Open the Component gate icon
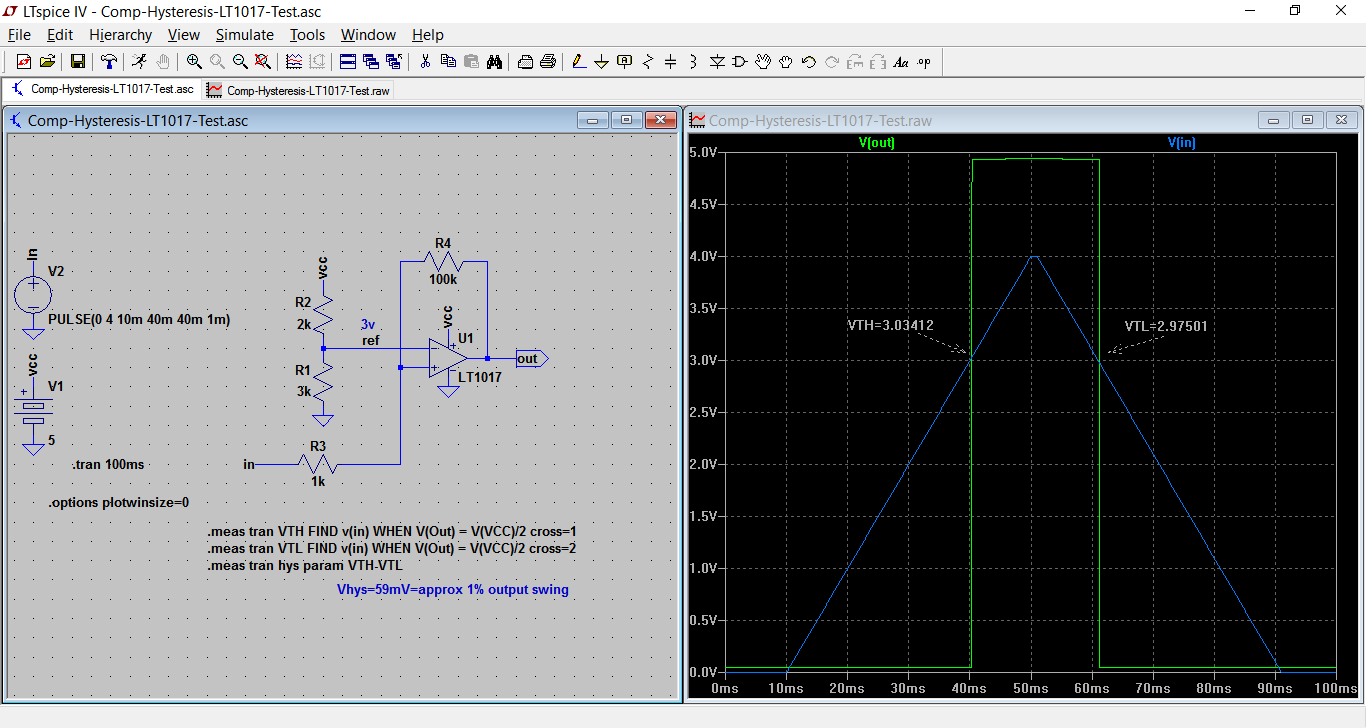The image size is (1366, 728). 740,62
